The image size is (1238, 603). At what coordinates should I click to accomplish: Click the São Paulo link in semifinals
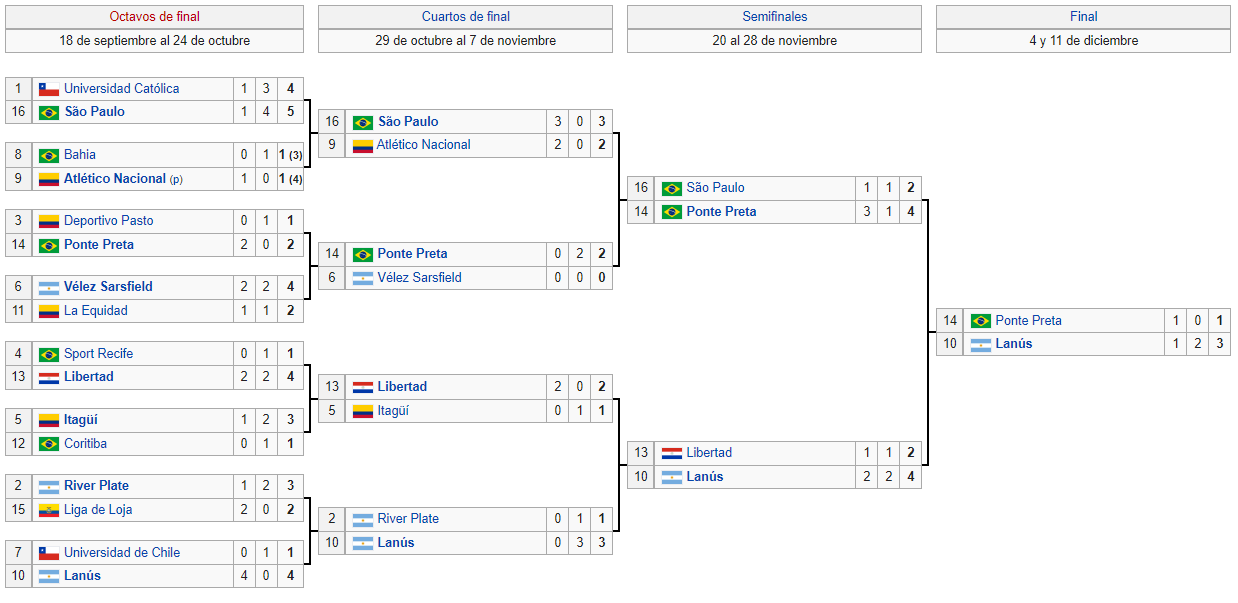pyautogui.click(x=716, y=188)
